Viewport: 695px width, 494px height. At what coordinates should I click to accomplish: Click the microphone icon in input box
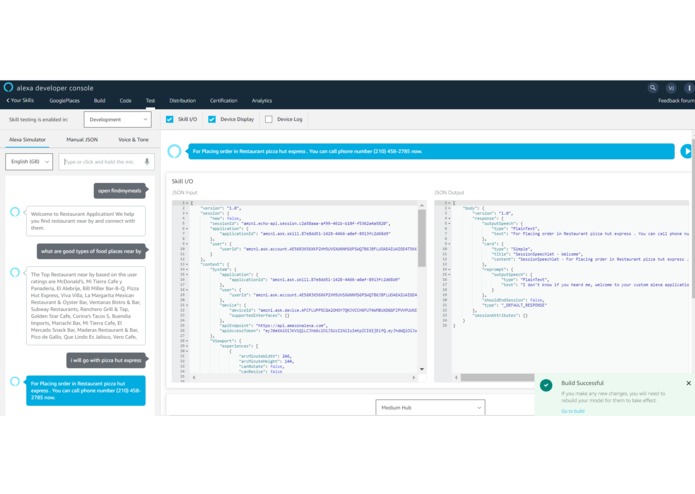147,162
